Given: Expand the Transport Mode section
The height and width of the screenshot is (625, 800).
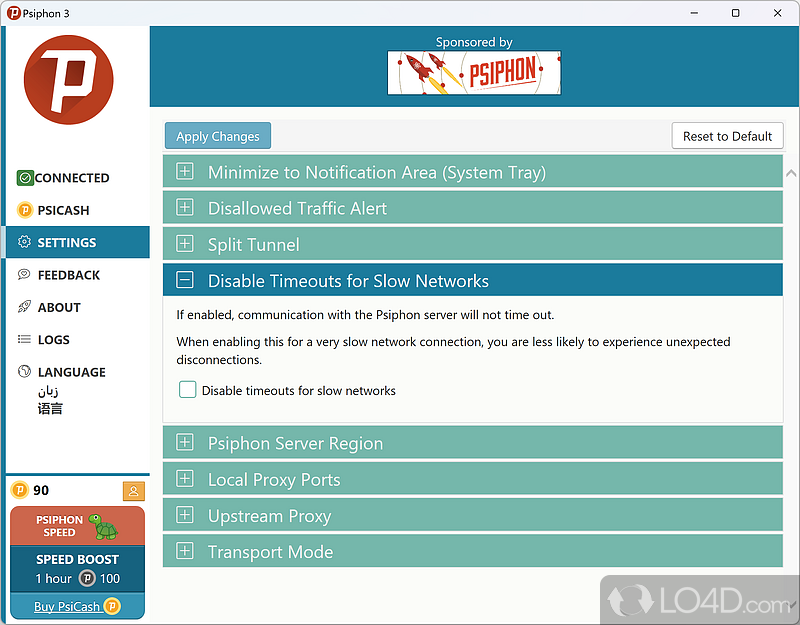Looking at the screenshot, I should (x=185, y=552).
